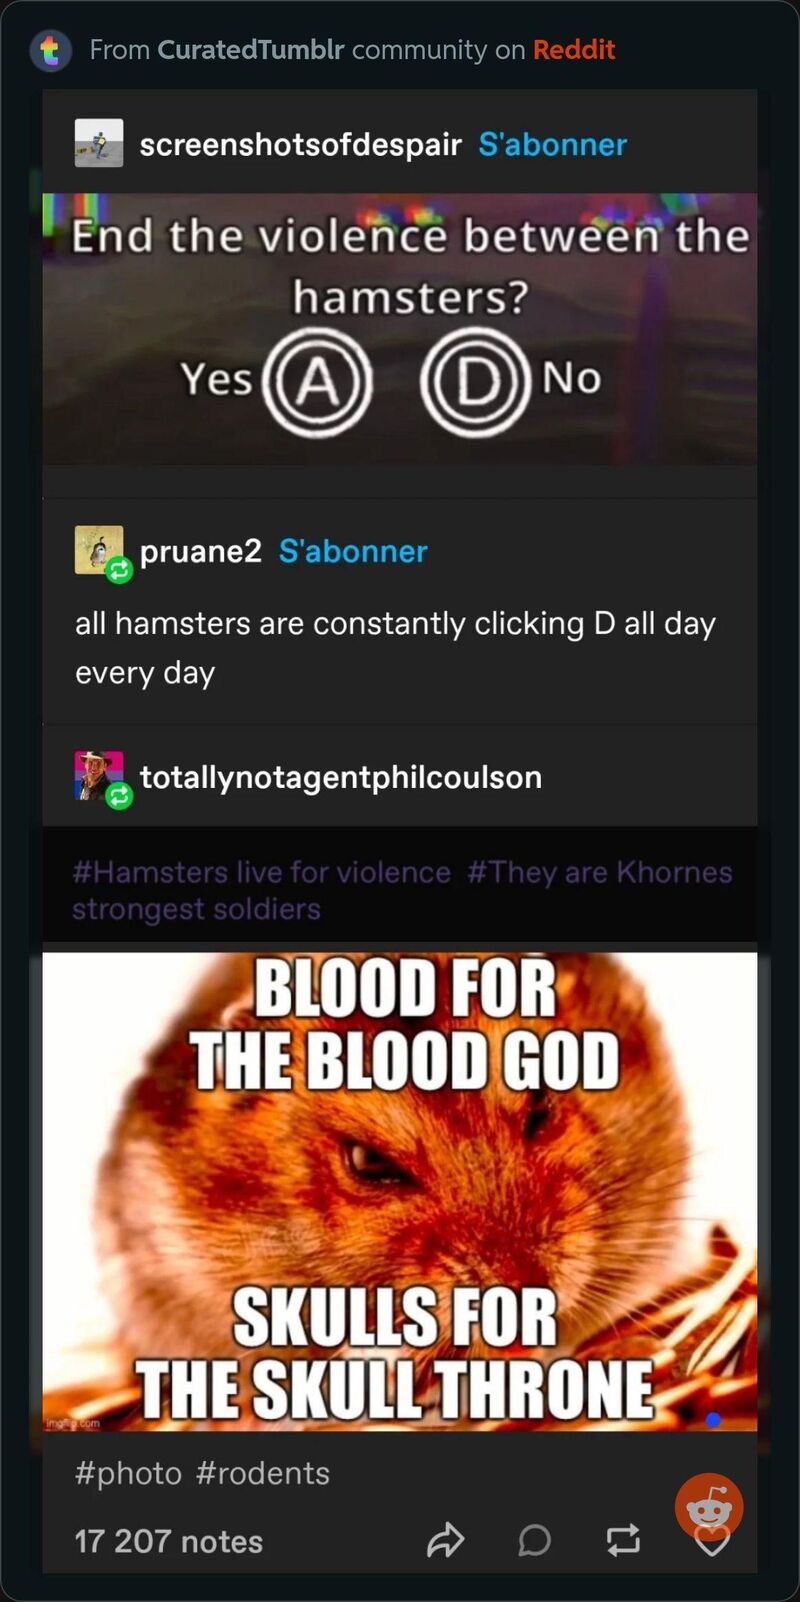Select the #photo tag
This screenshot has height=1602, width=800.
click(128, 1473)
